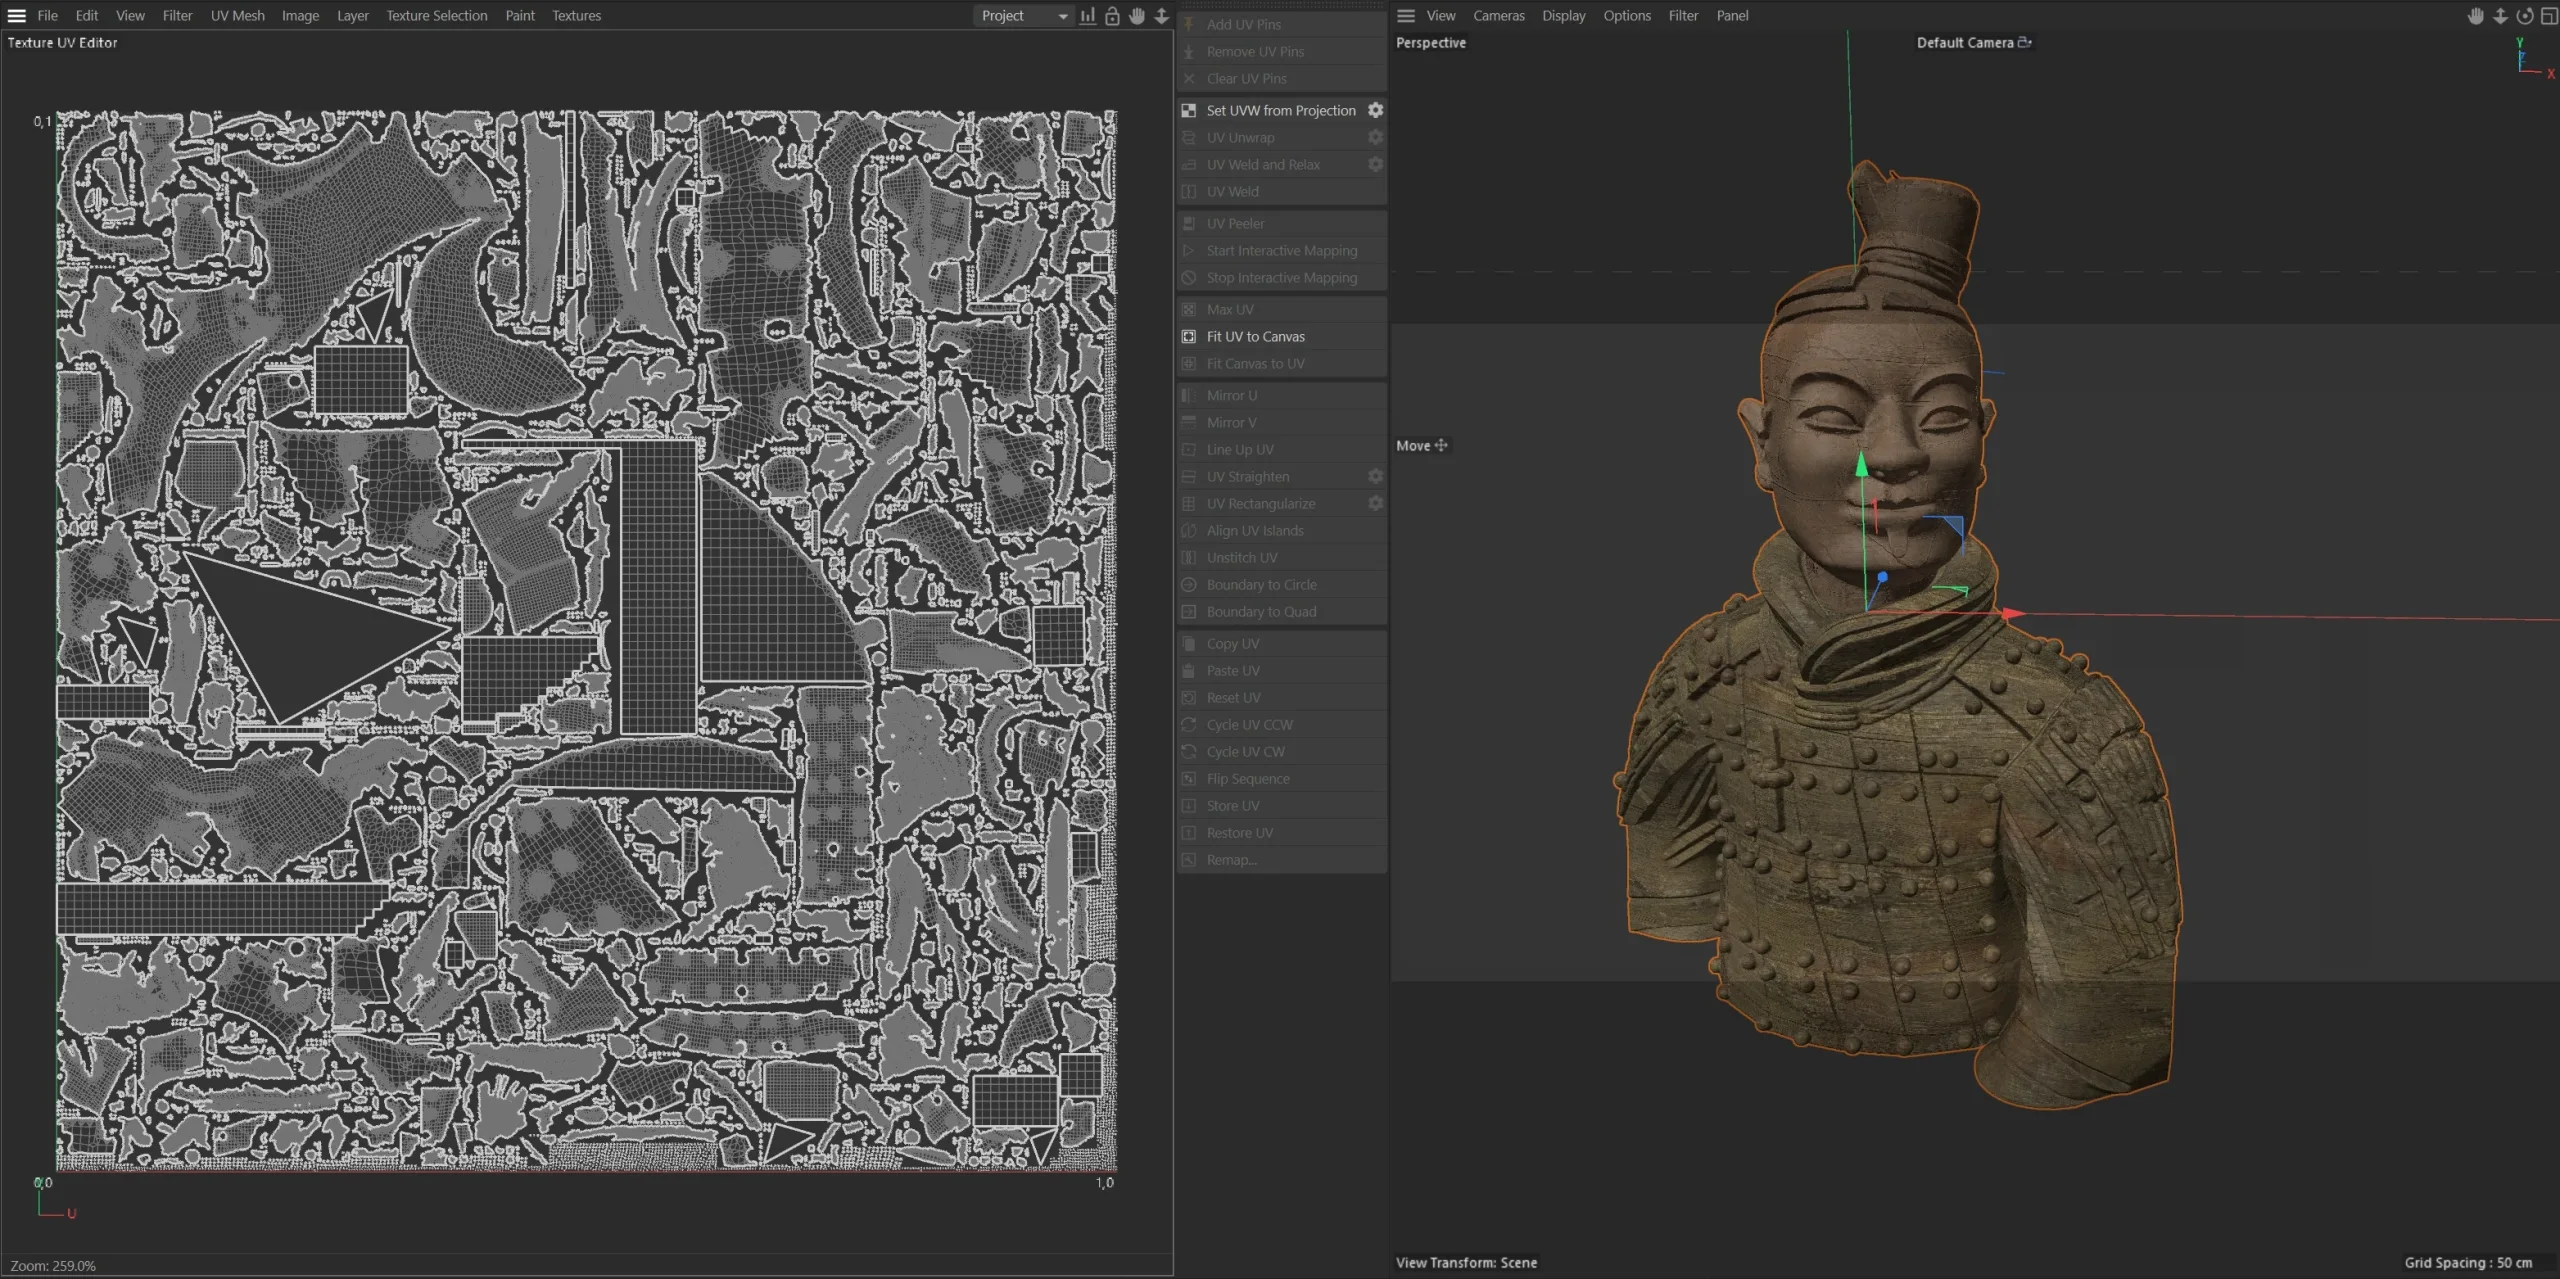2560x1279 pixels.
Task: Click the Texture Selection menu
Action: (436, 15)
